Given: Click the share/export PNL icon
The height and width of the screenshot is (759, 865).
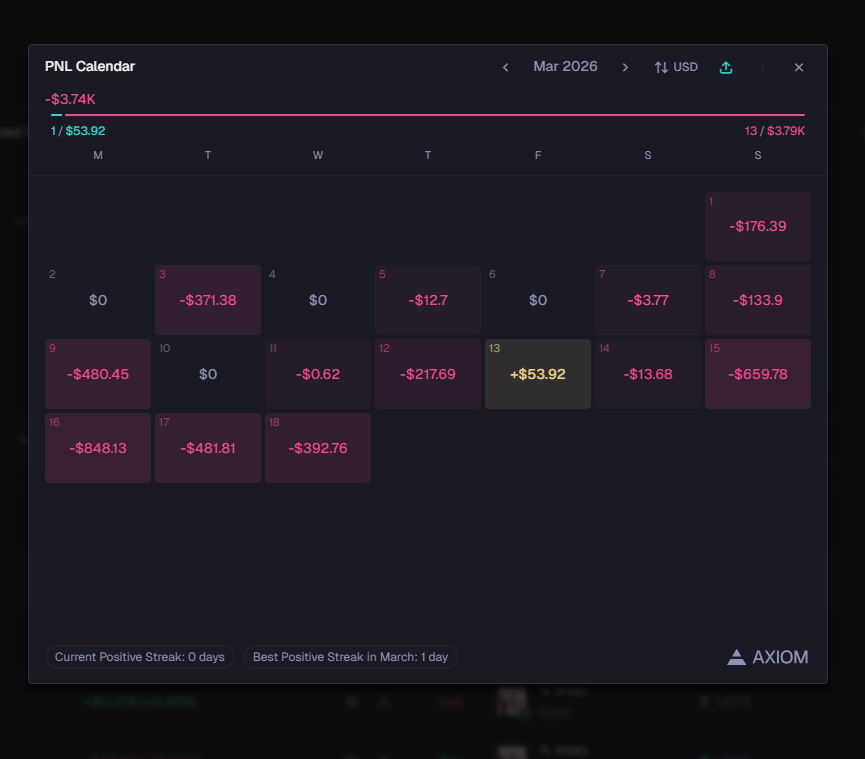Looking at the screenshot, I should tap(726, 67).
